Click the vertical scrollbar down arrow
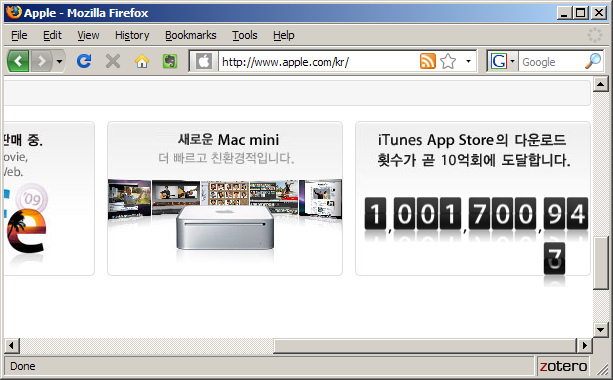This screenshot has width=613, height=380. pyautogui.click(x=600, y=330)
